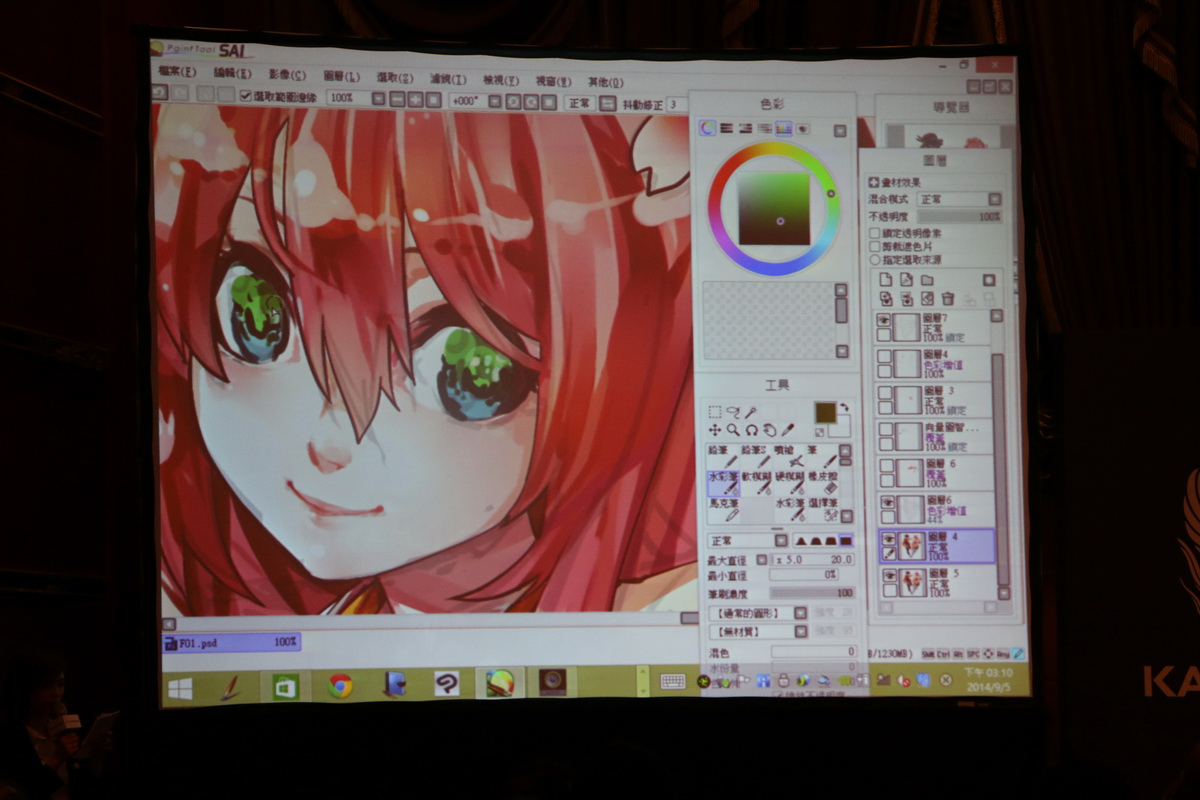Screen dimensions: 1200x800
Task: Open the 圖層(L) layer menu
Action: point(341,76)
